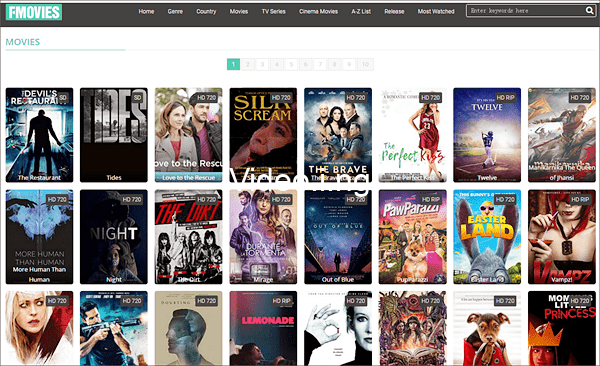
Task: Open TV Series section
Action: pyautogui.click(x=274, y=11)
